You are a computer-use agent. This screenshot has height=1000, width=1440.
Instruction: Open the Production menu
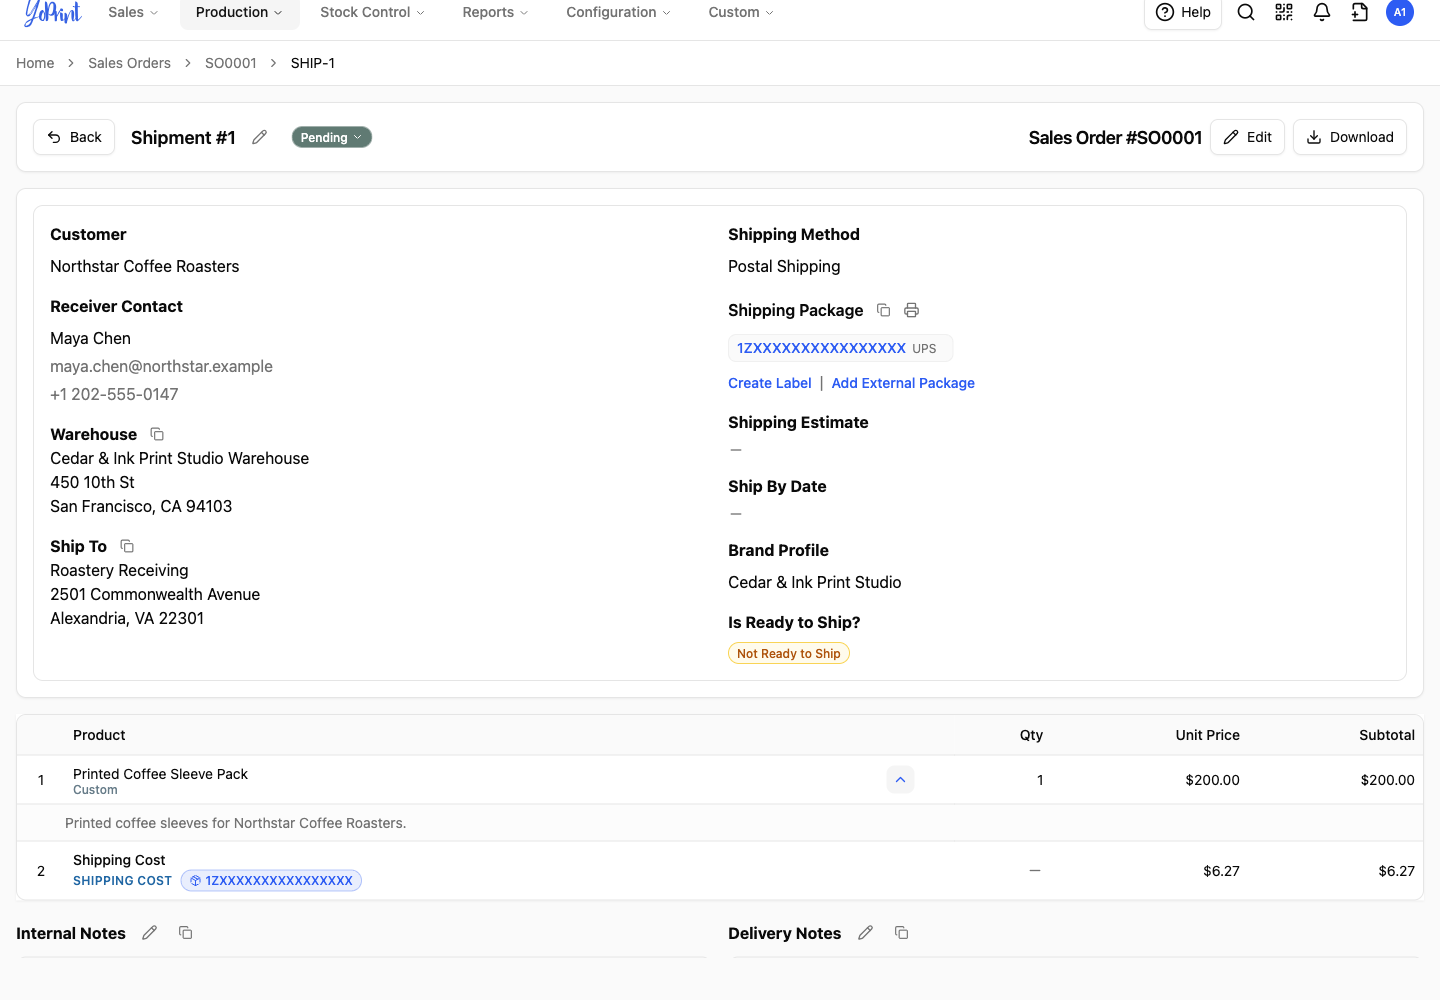coord(239,12)
